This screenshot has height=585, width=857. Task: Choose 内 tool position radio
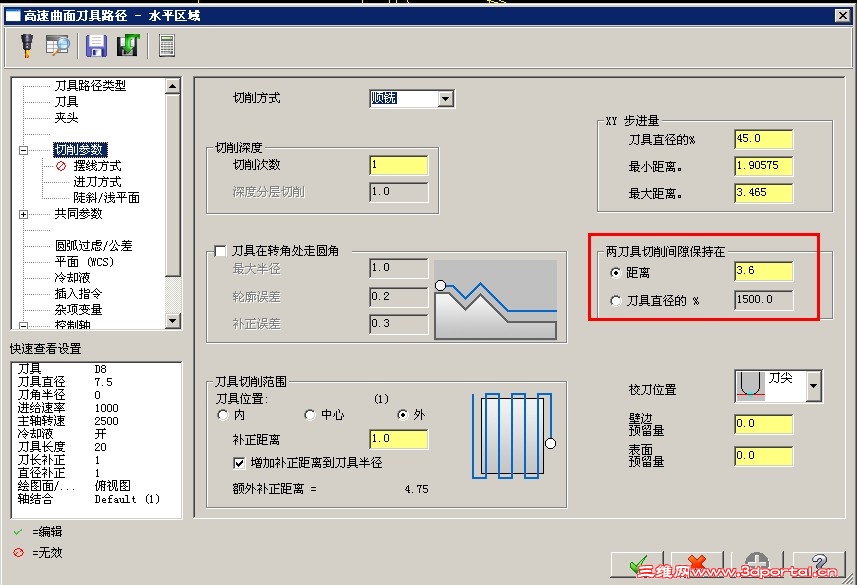click(x=222, y=415)
